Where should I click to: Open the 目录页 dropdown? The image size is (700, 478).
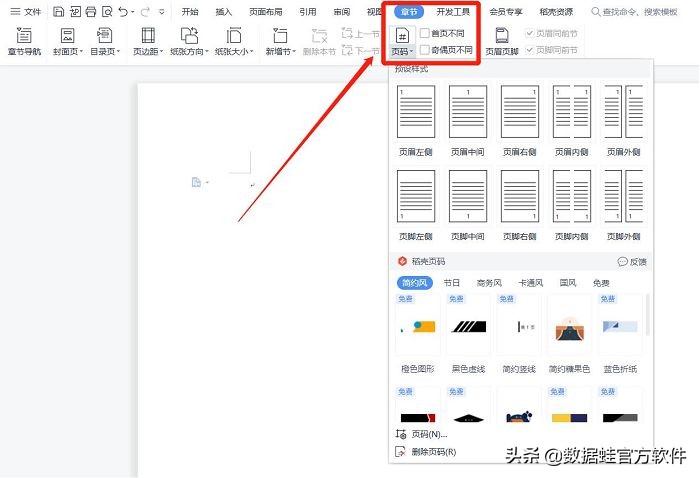pos(105,41)
